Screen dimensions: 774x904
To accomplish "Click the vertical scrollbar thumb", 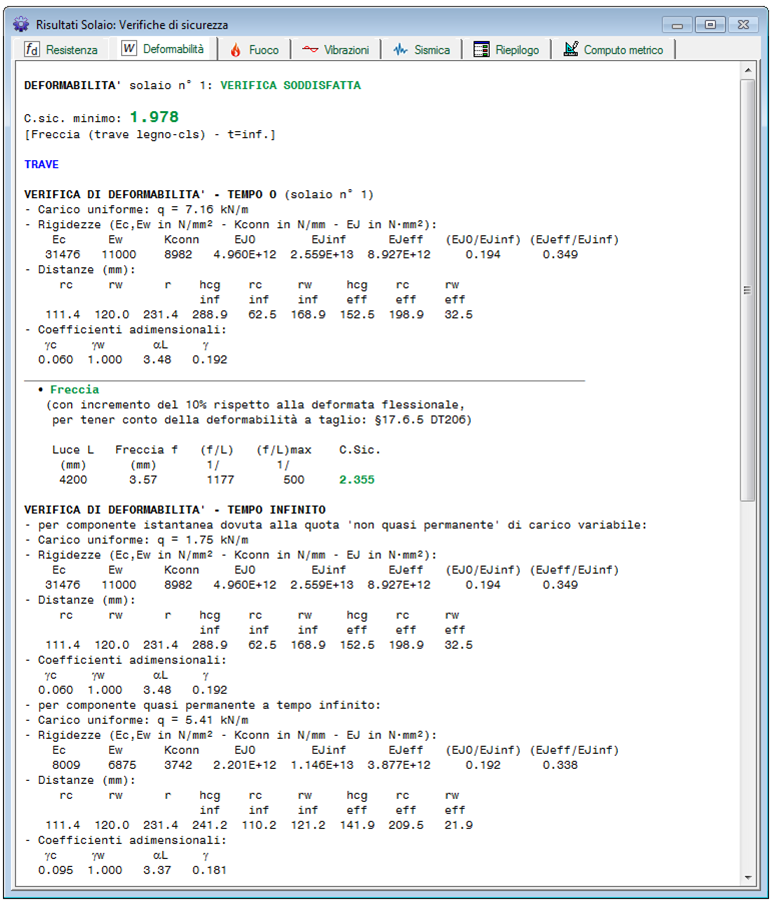I will coord(747,290).
